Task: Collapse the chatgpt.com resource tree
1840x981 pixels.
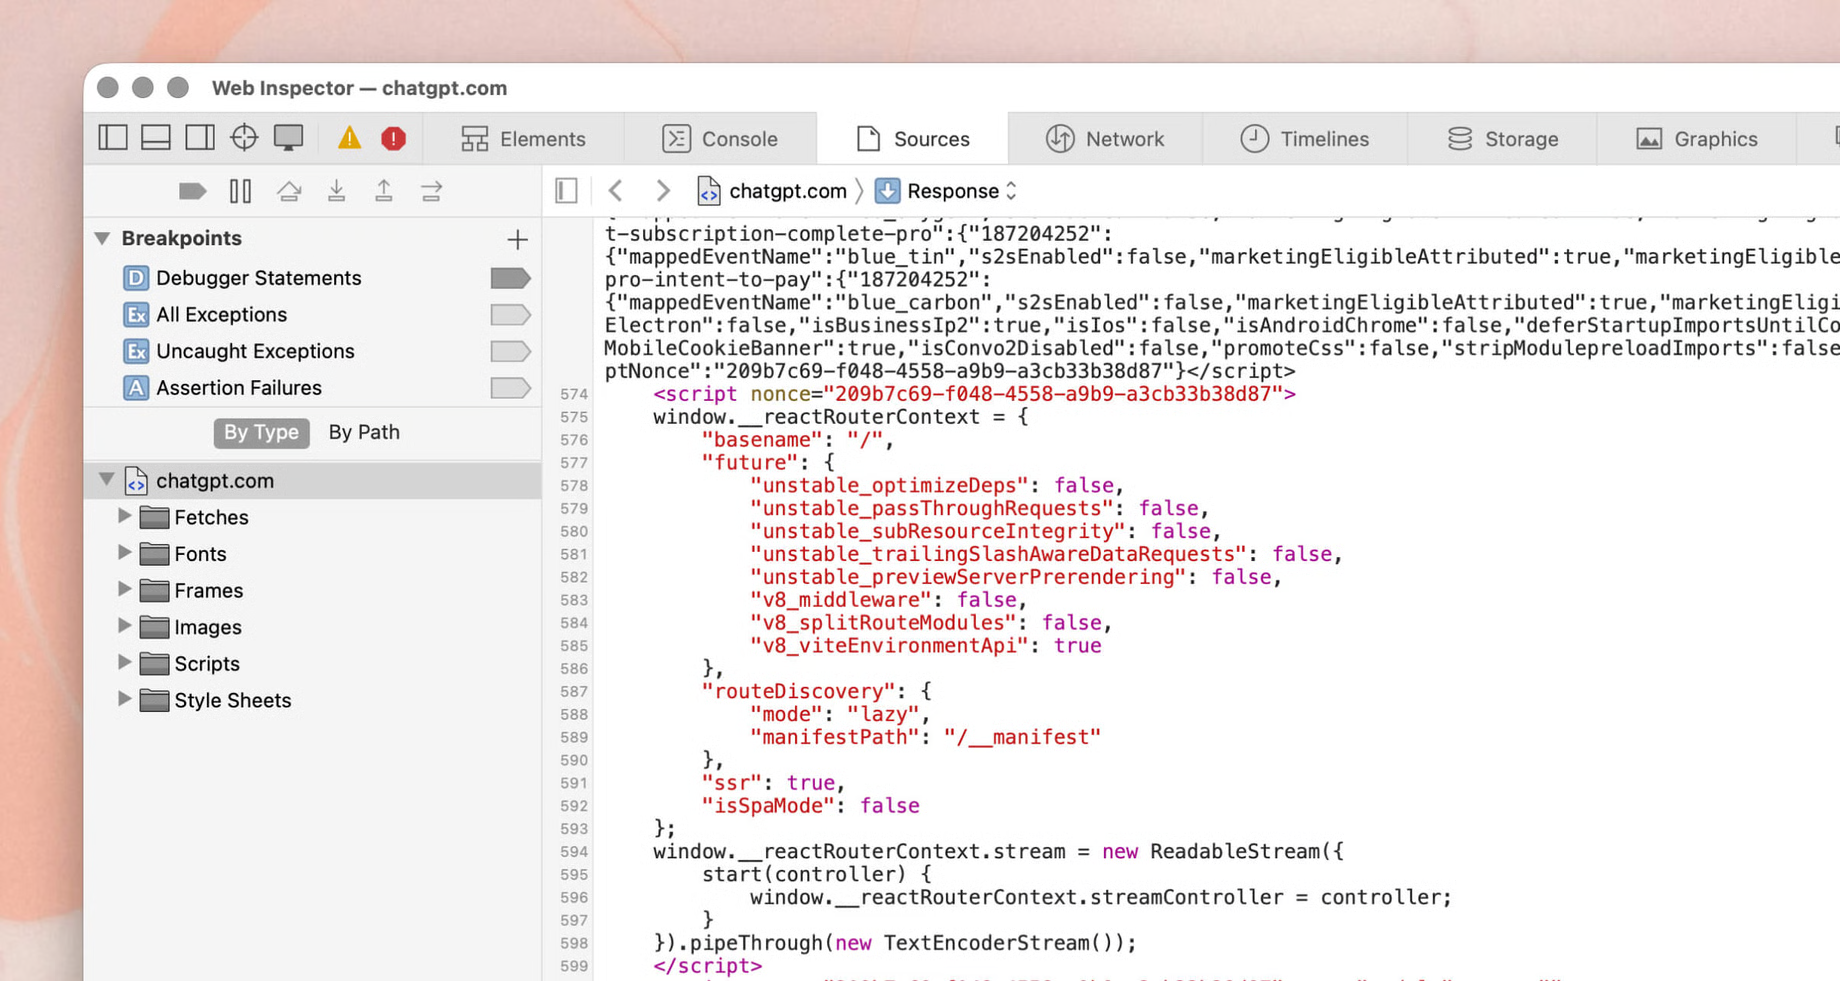Action: pyautogui.click(x=106, y=480)
